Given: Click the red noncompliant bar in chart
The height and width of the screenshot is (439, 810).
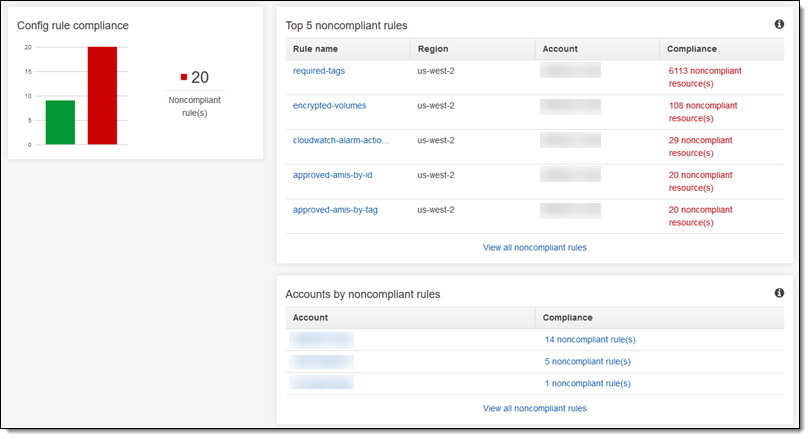Looking at the screenshot, I should 102,96.
